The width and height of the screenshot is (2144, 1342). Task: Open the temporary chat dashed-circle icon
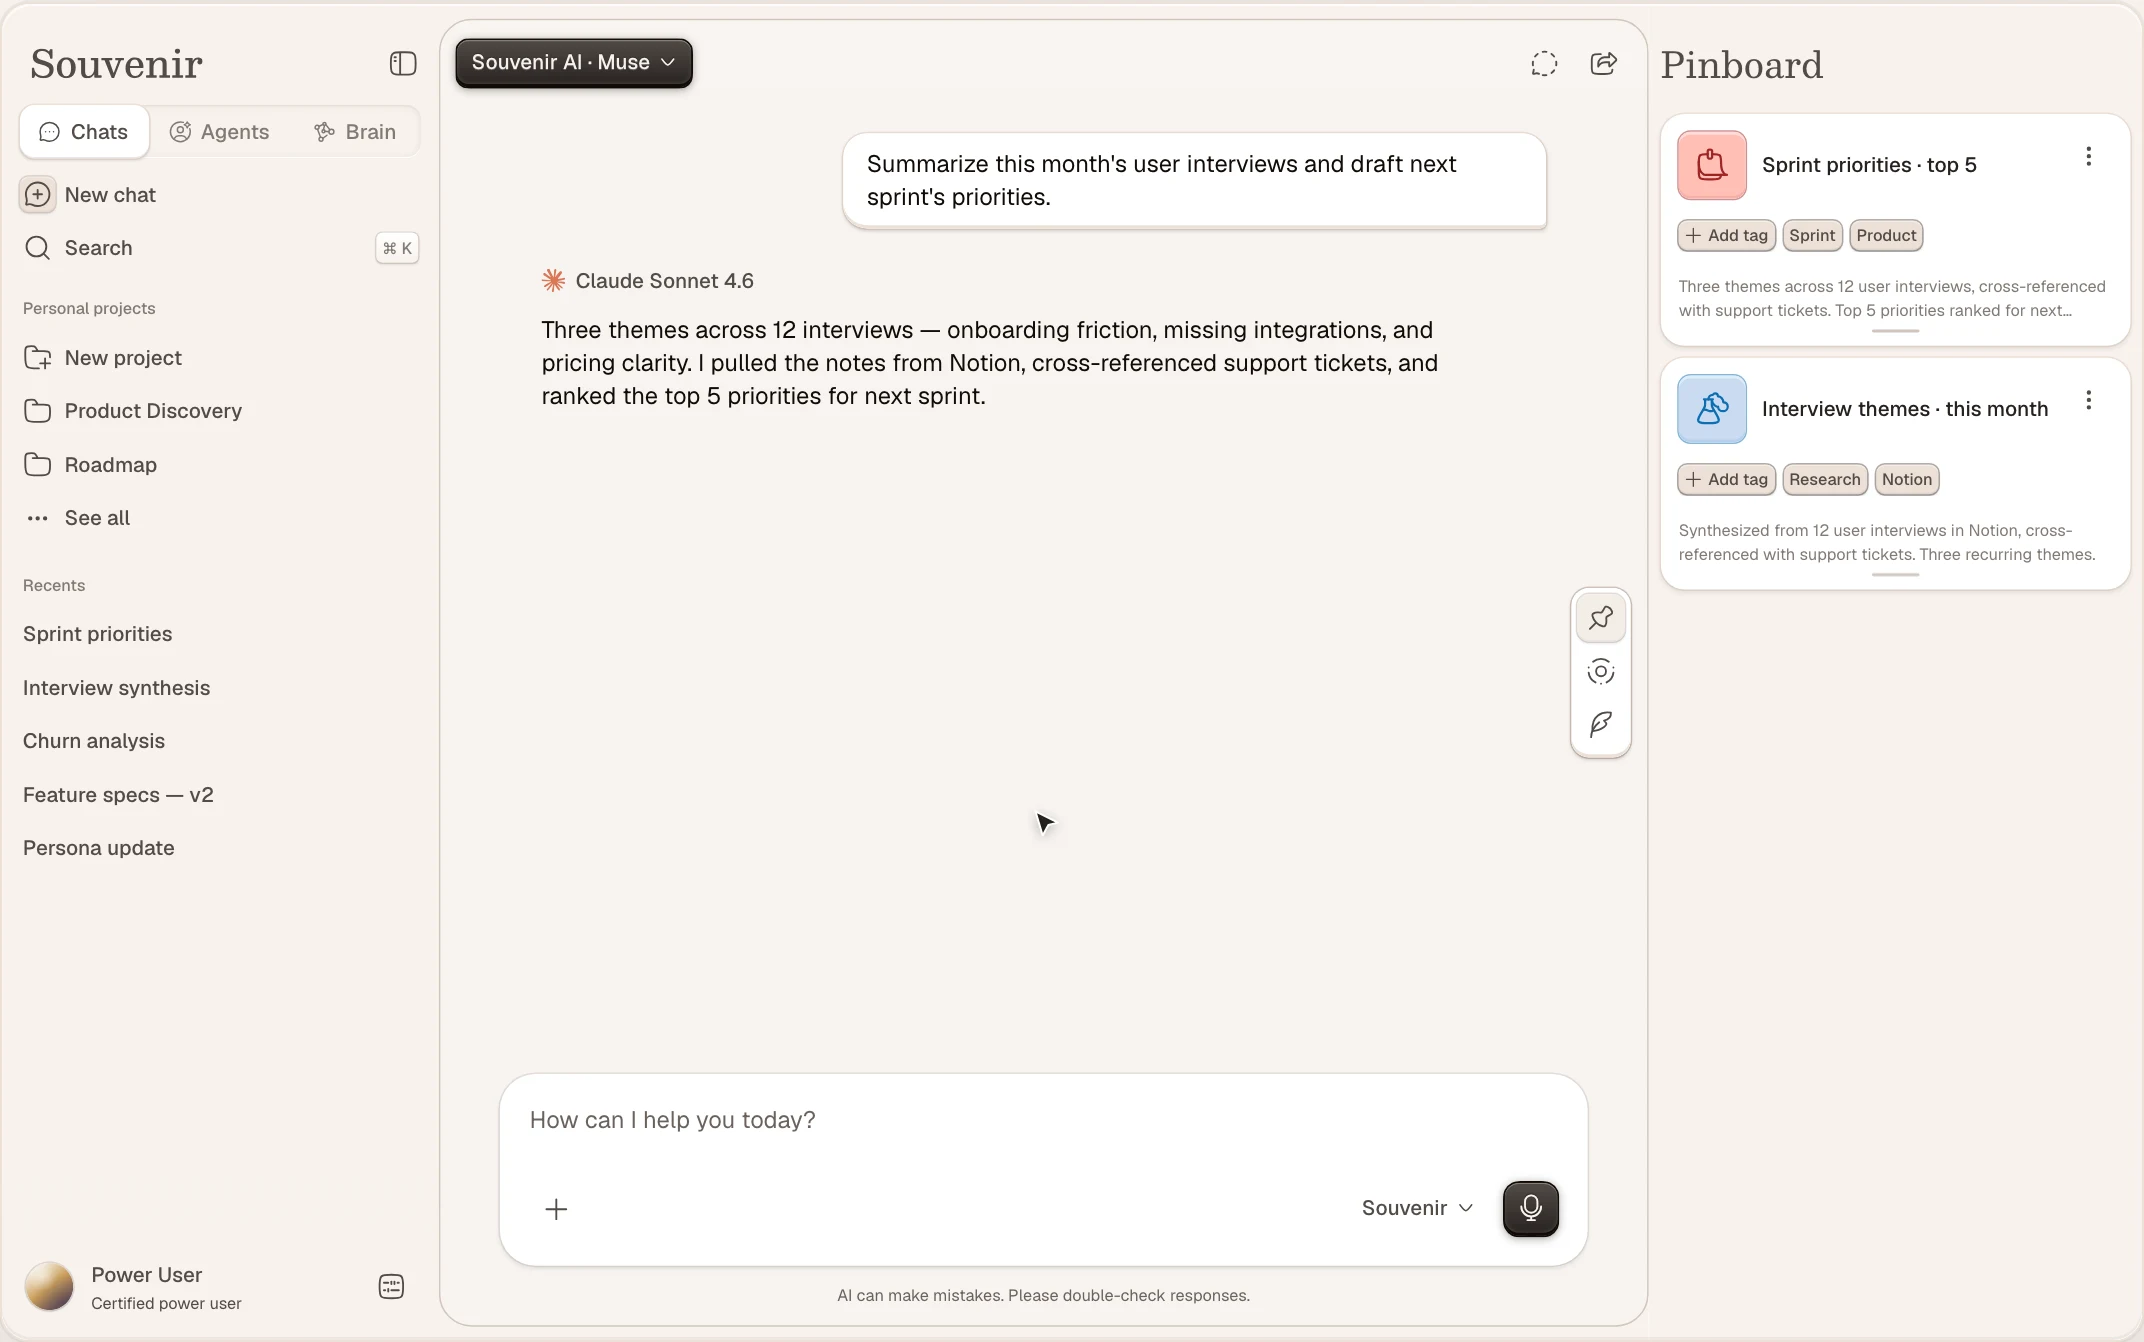(1544, 64)
